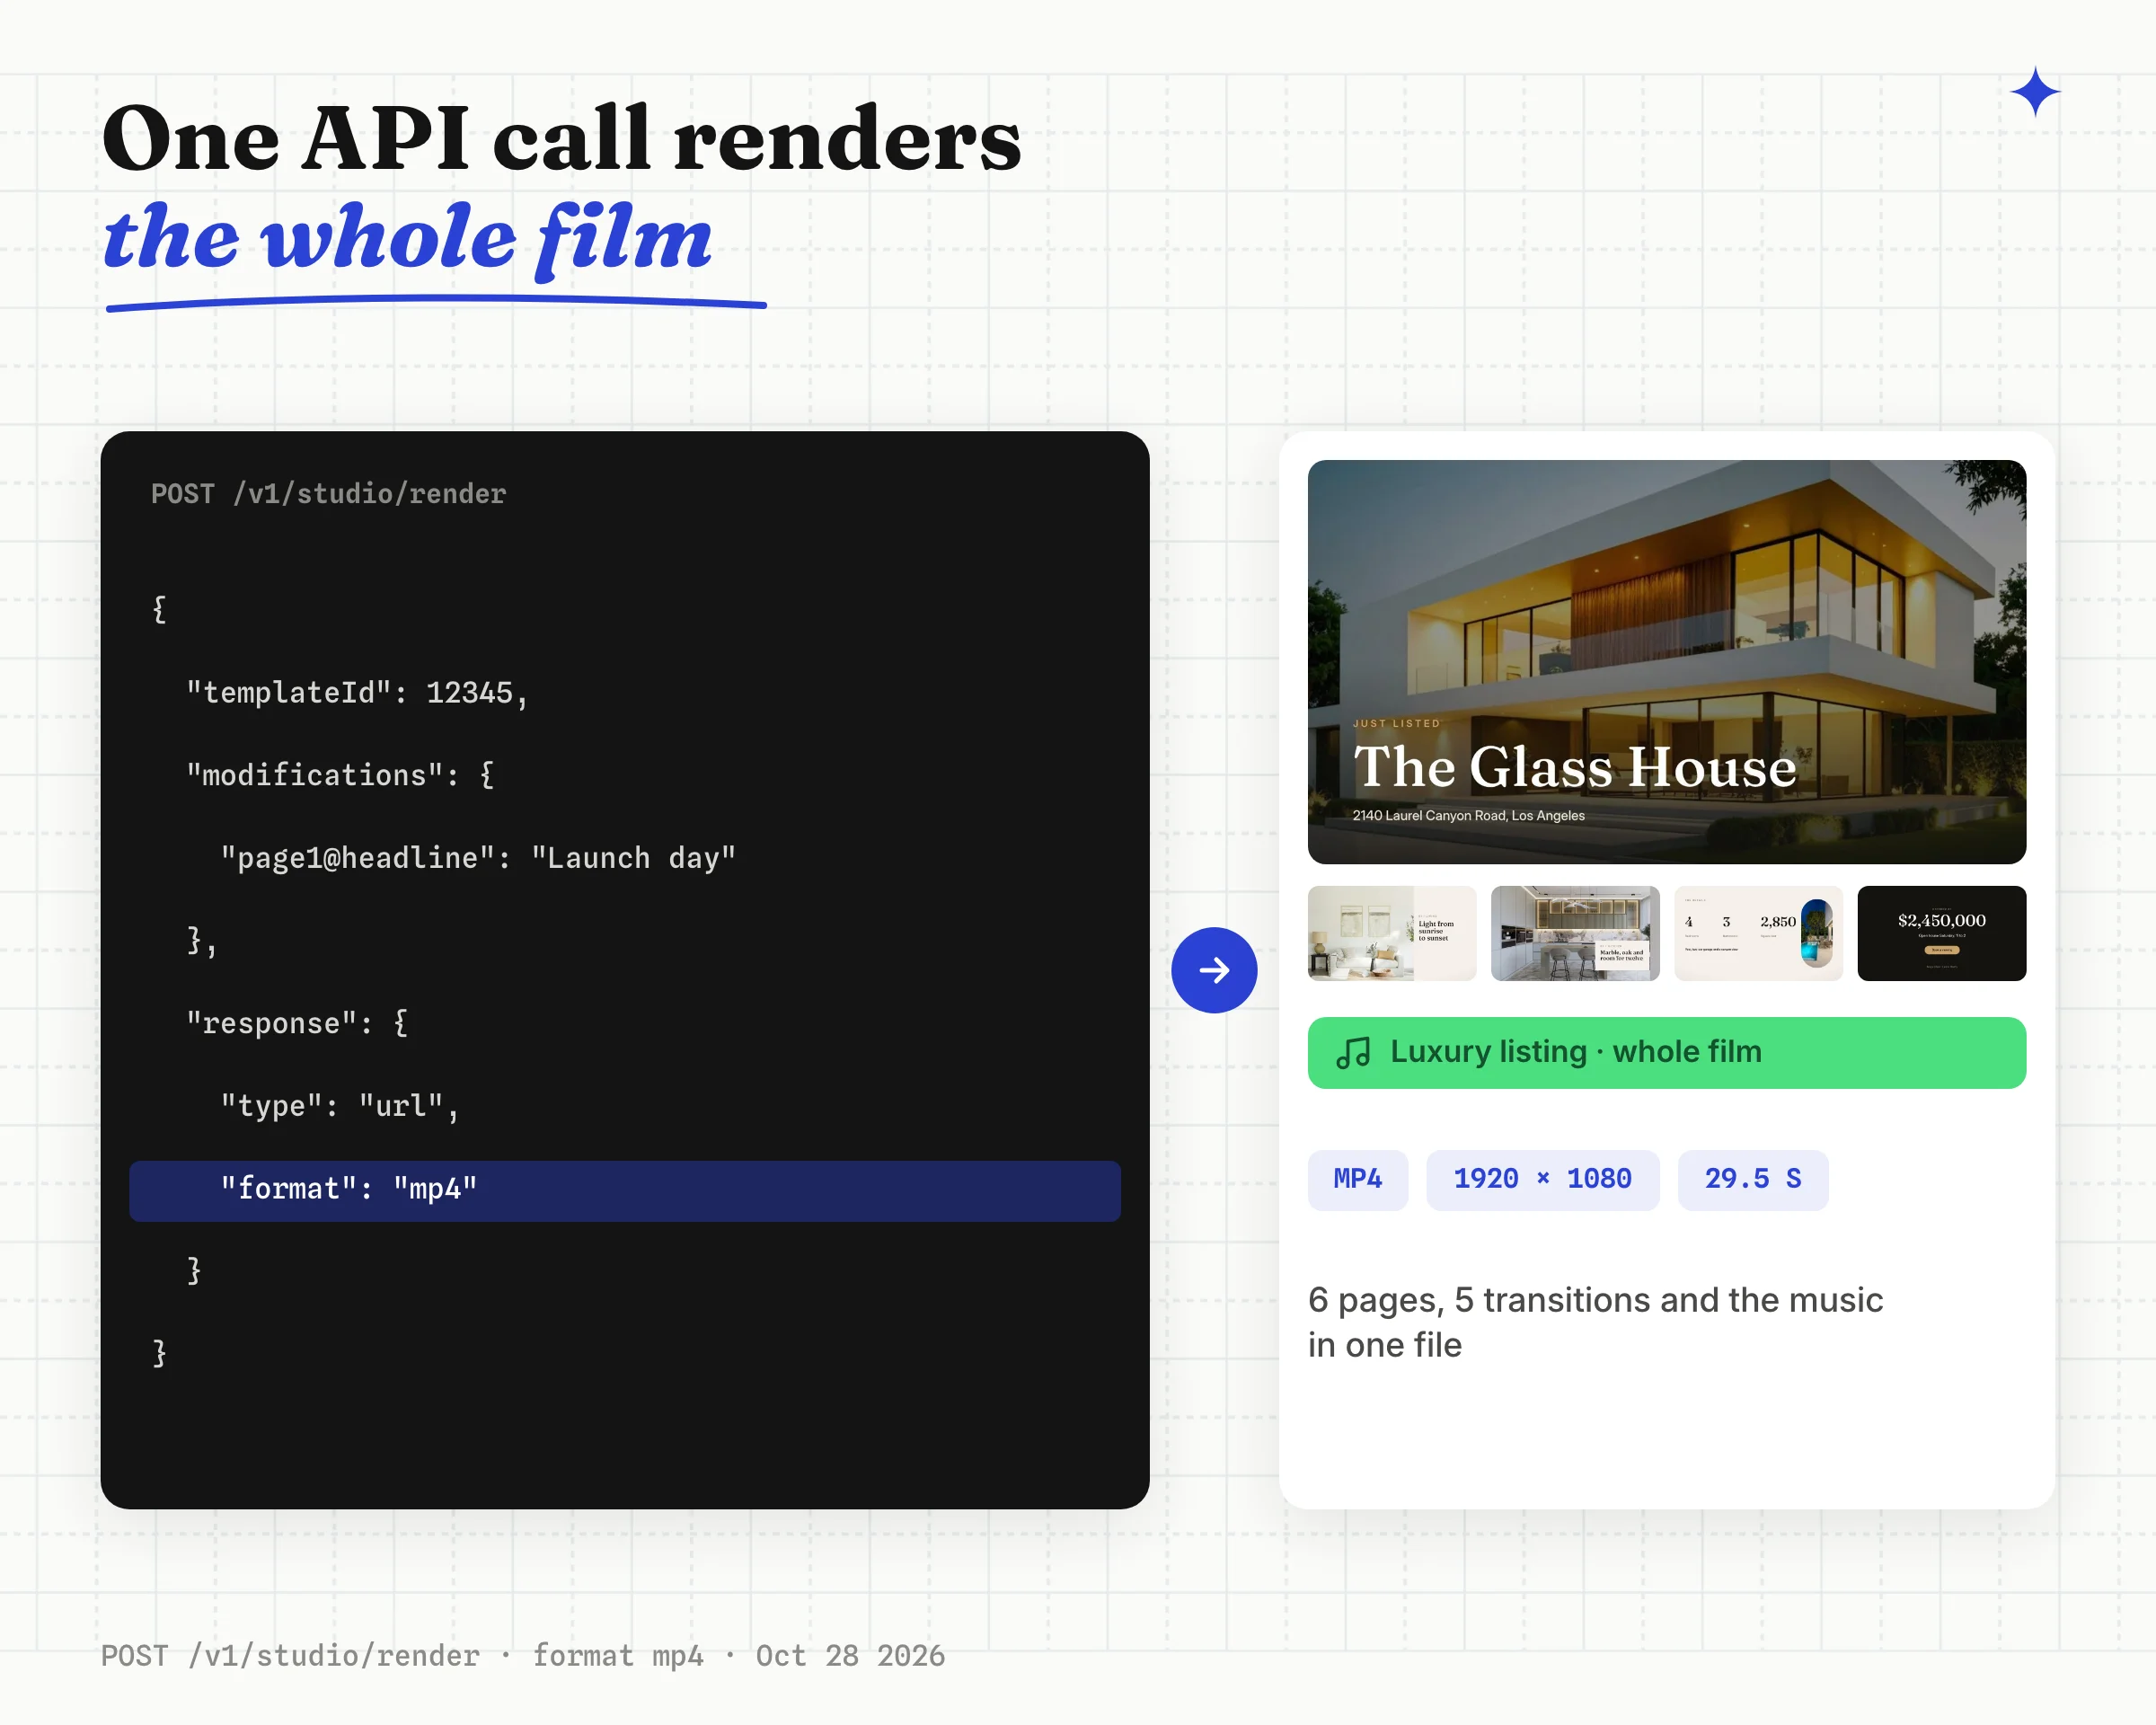Image resolution: width=2156 pixels, height=1725 pixels.
Task: Click the "response": { line
Action: (297, 1023)
